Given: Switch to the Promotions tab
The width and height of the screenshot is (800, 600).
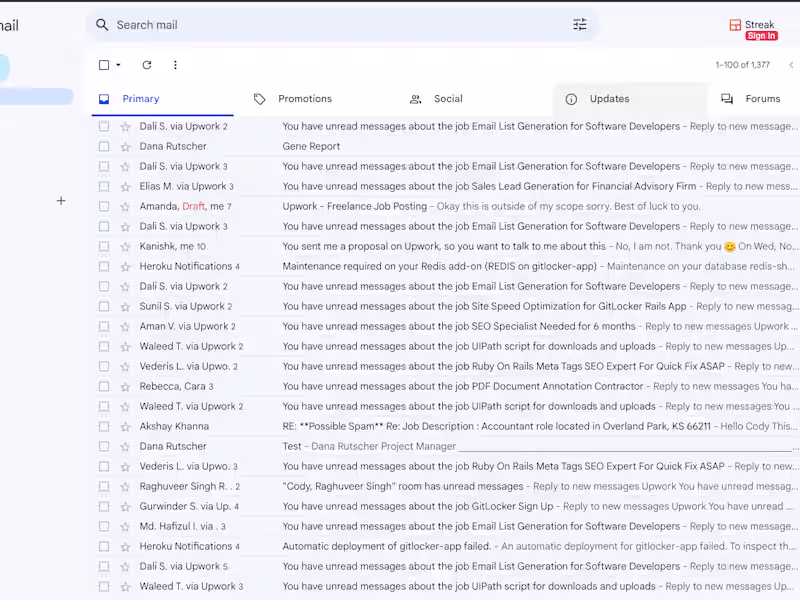Looking at the screenshot, I should [304, 99].
